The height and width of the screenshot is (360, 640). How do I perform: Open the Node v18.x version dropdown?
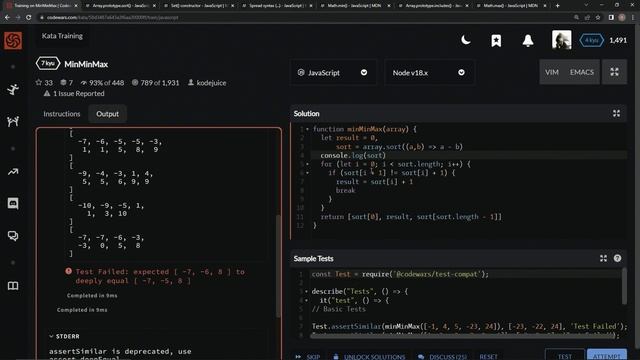(x=429, y=73)
